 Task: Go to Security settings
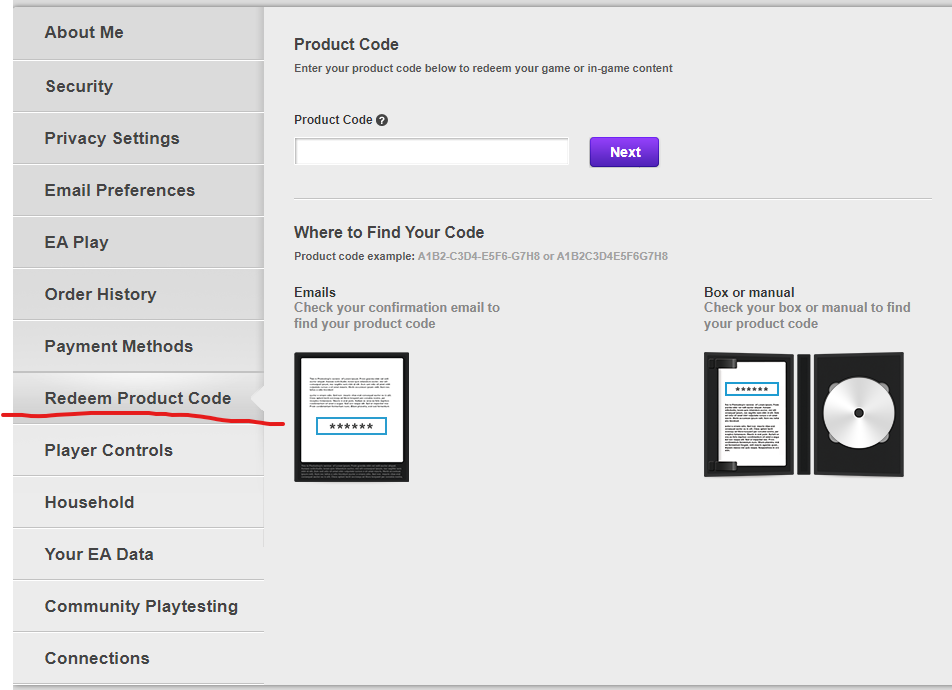pyautogui.click(x=138, y=86)
